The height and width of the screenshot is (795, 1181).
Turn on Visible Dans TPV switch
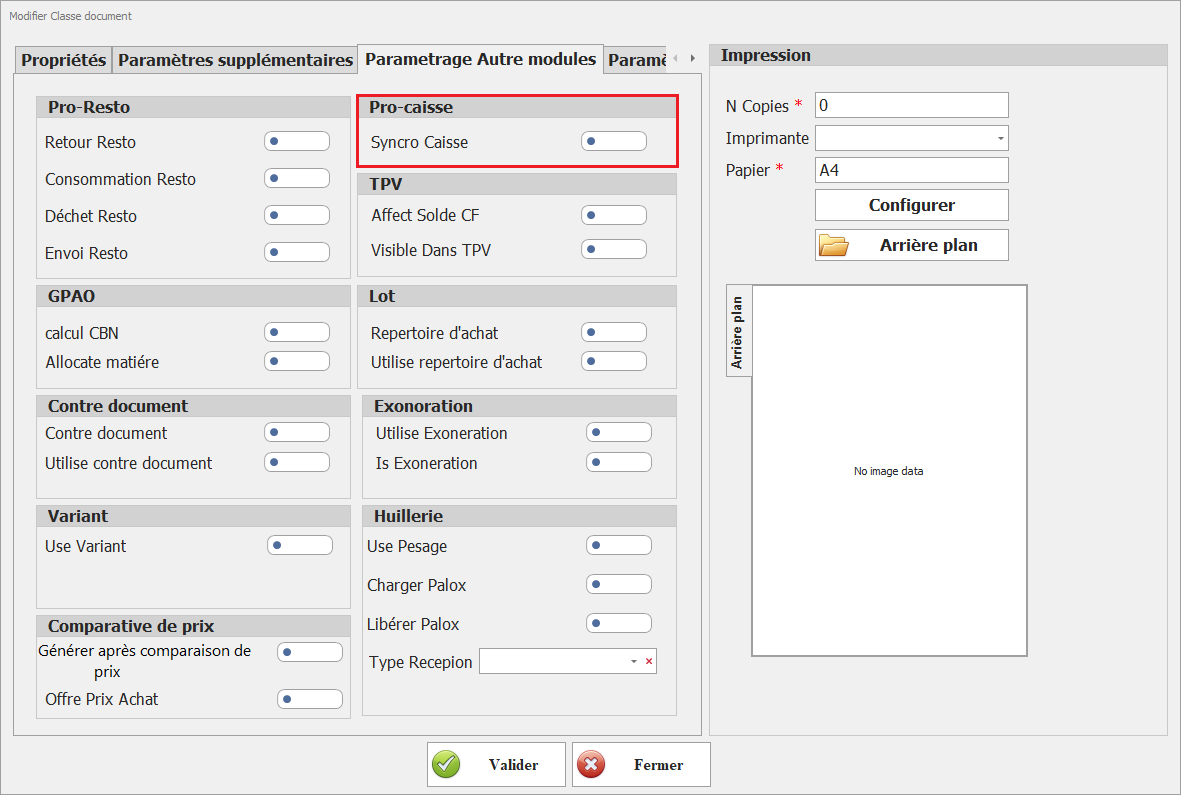click(x=613, y=249)
